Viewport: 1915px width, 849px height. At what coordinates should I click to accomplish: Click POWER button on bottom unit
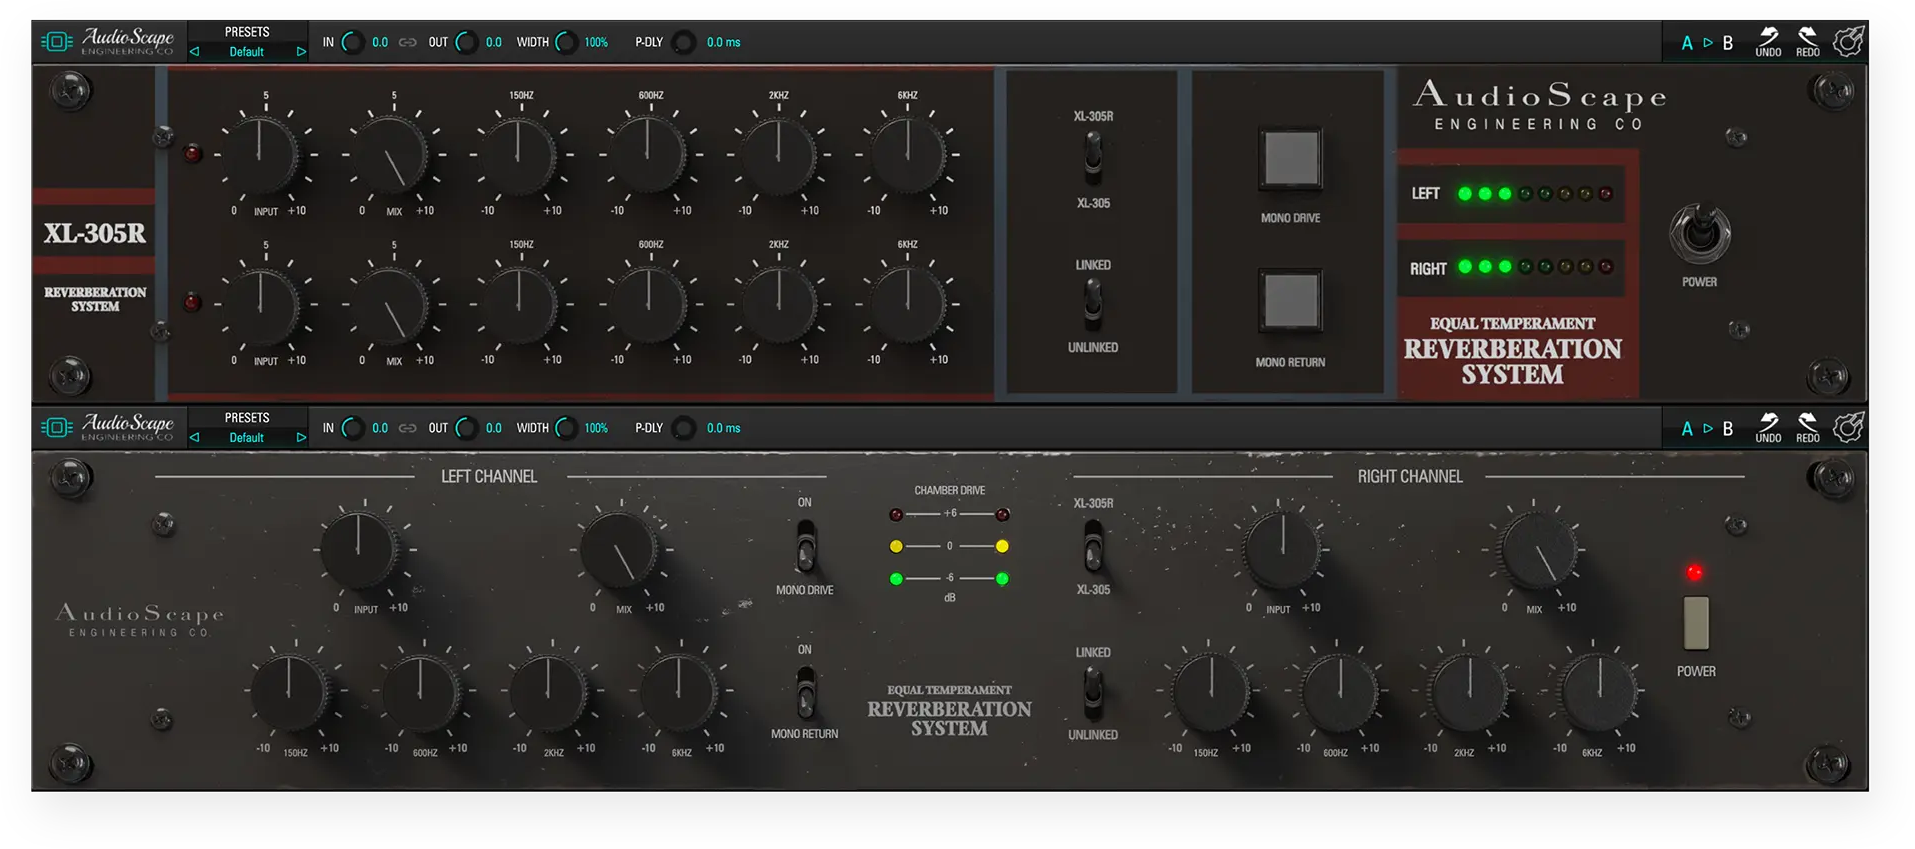(1696, 623)
